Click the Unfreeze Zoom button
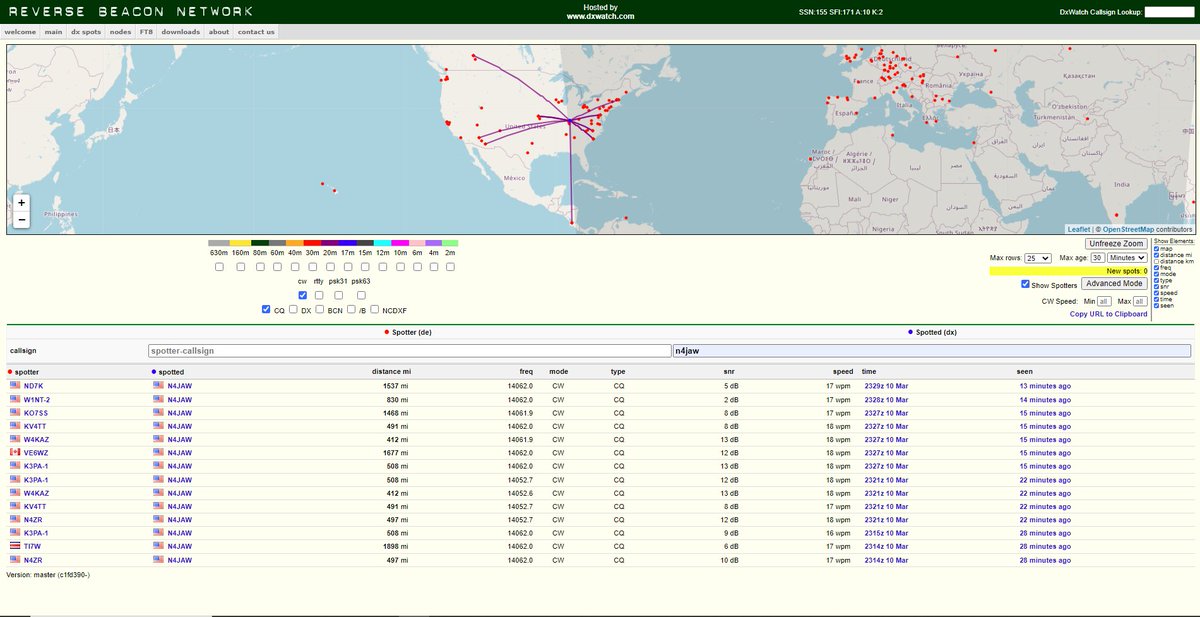The width and height of the screenshot is (1200, 617). click(x=1116, y=244)
